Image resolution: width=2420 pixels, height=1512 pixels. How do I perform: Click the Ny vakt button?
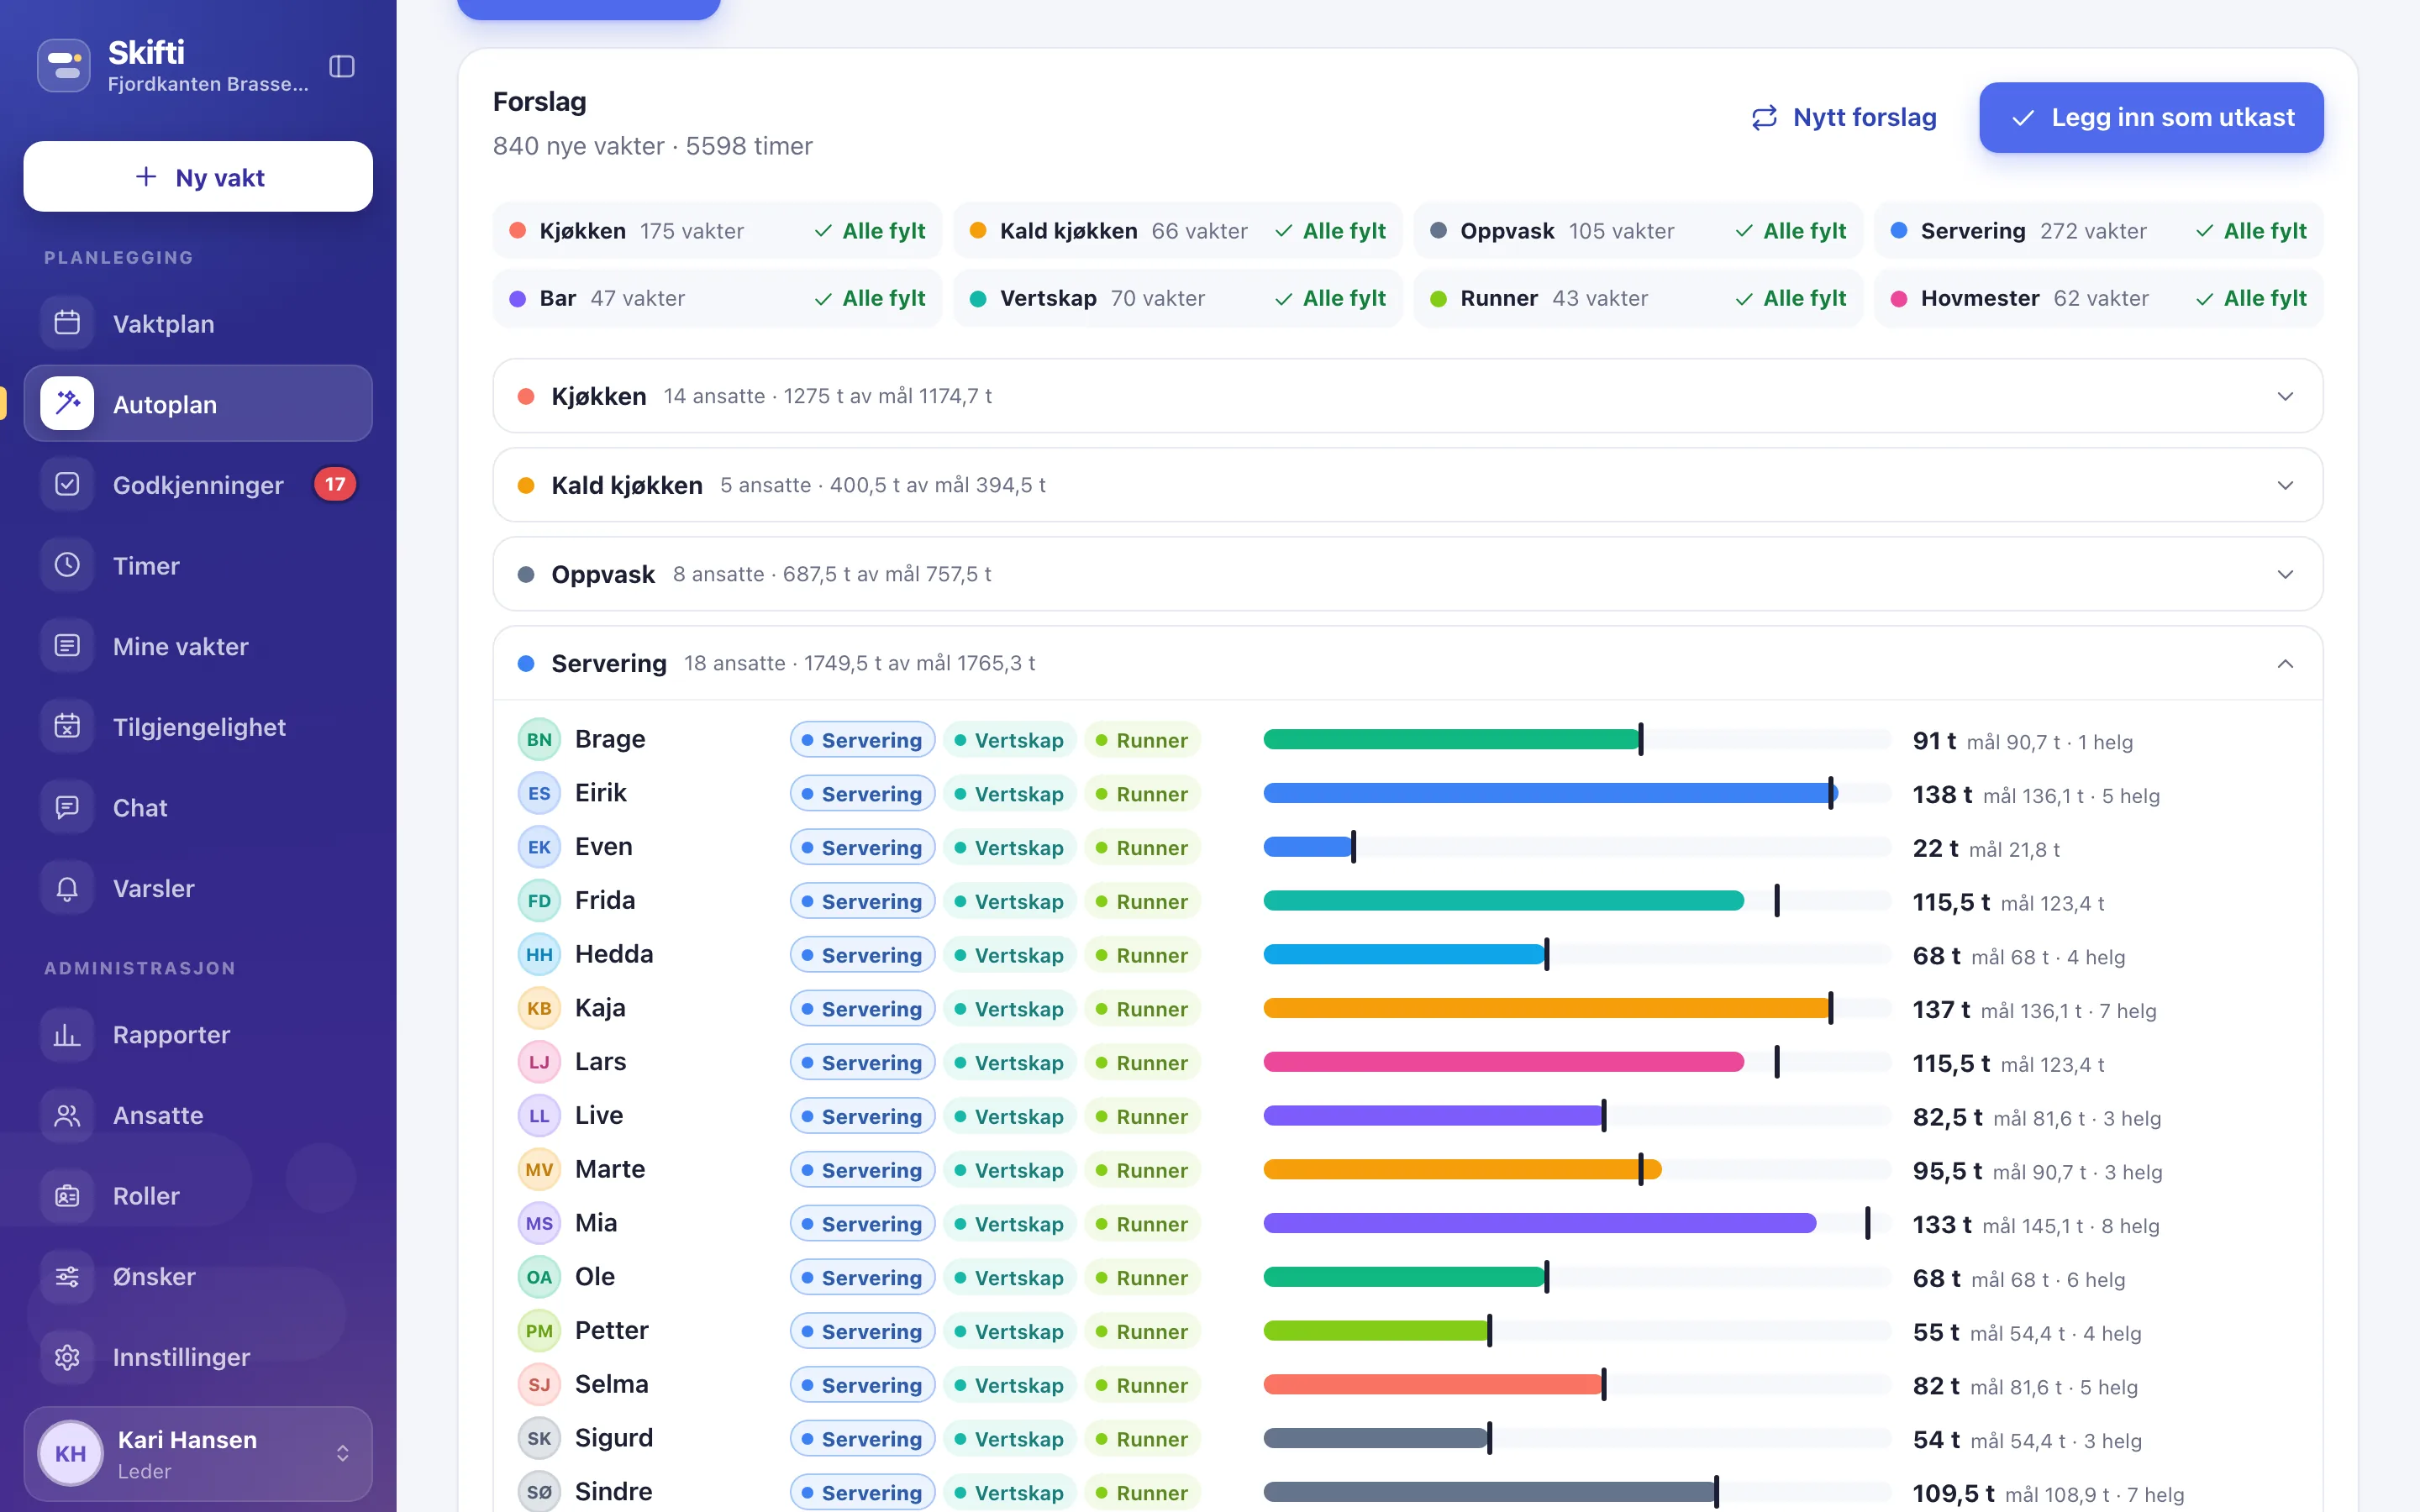tap(198, 176)
